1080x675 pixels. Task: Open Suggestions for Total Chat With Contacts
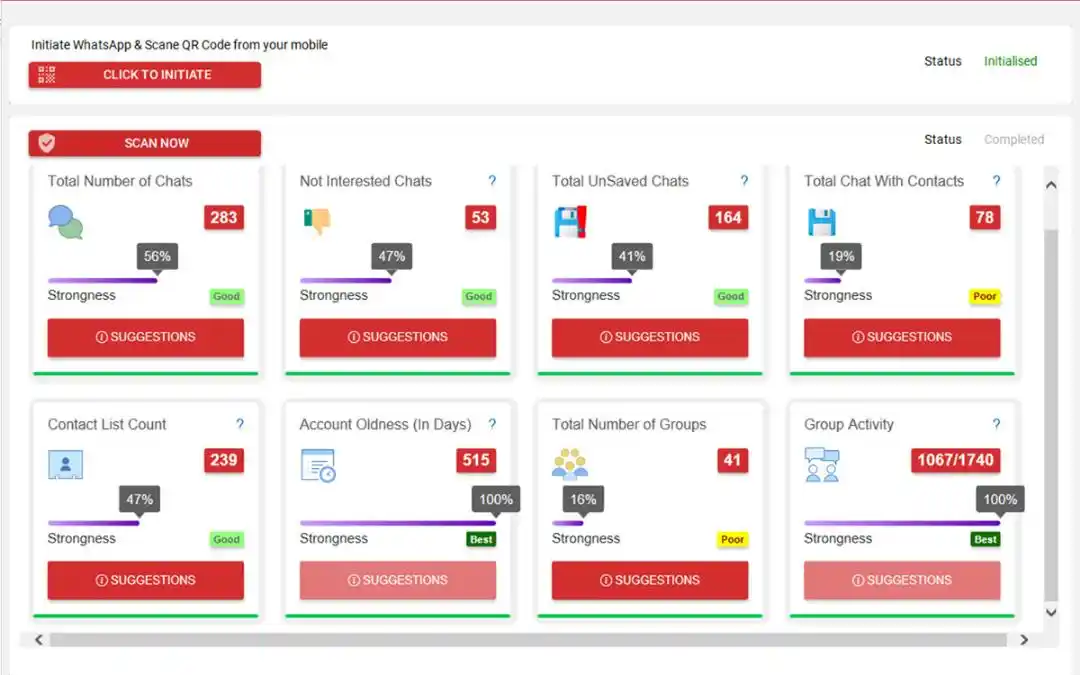click(x=902, y=338)
